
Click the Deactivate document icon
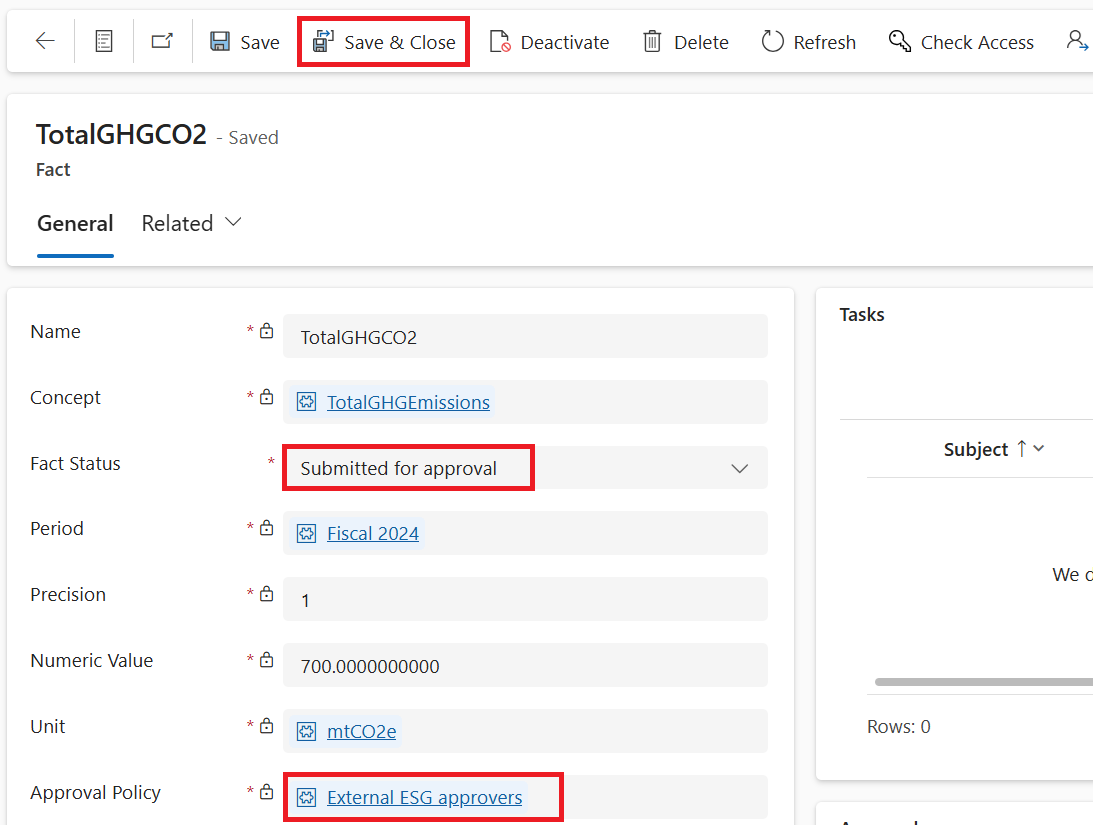tap(500, 42)
